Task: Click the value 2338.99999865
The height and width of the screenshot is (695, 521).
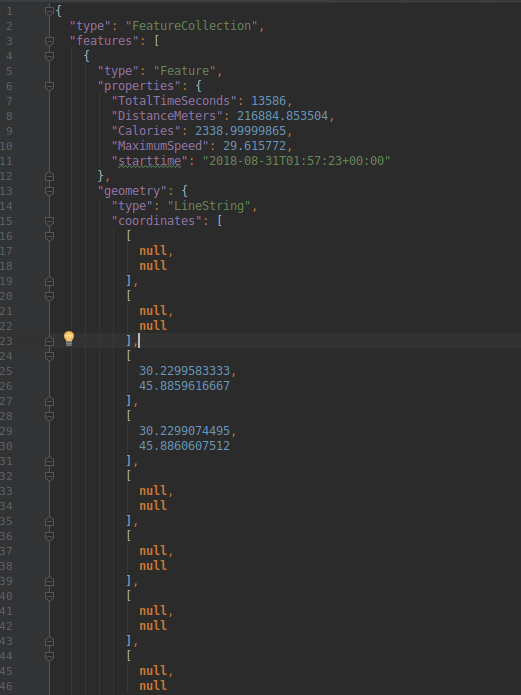Action: (x=240, y=131)
